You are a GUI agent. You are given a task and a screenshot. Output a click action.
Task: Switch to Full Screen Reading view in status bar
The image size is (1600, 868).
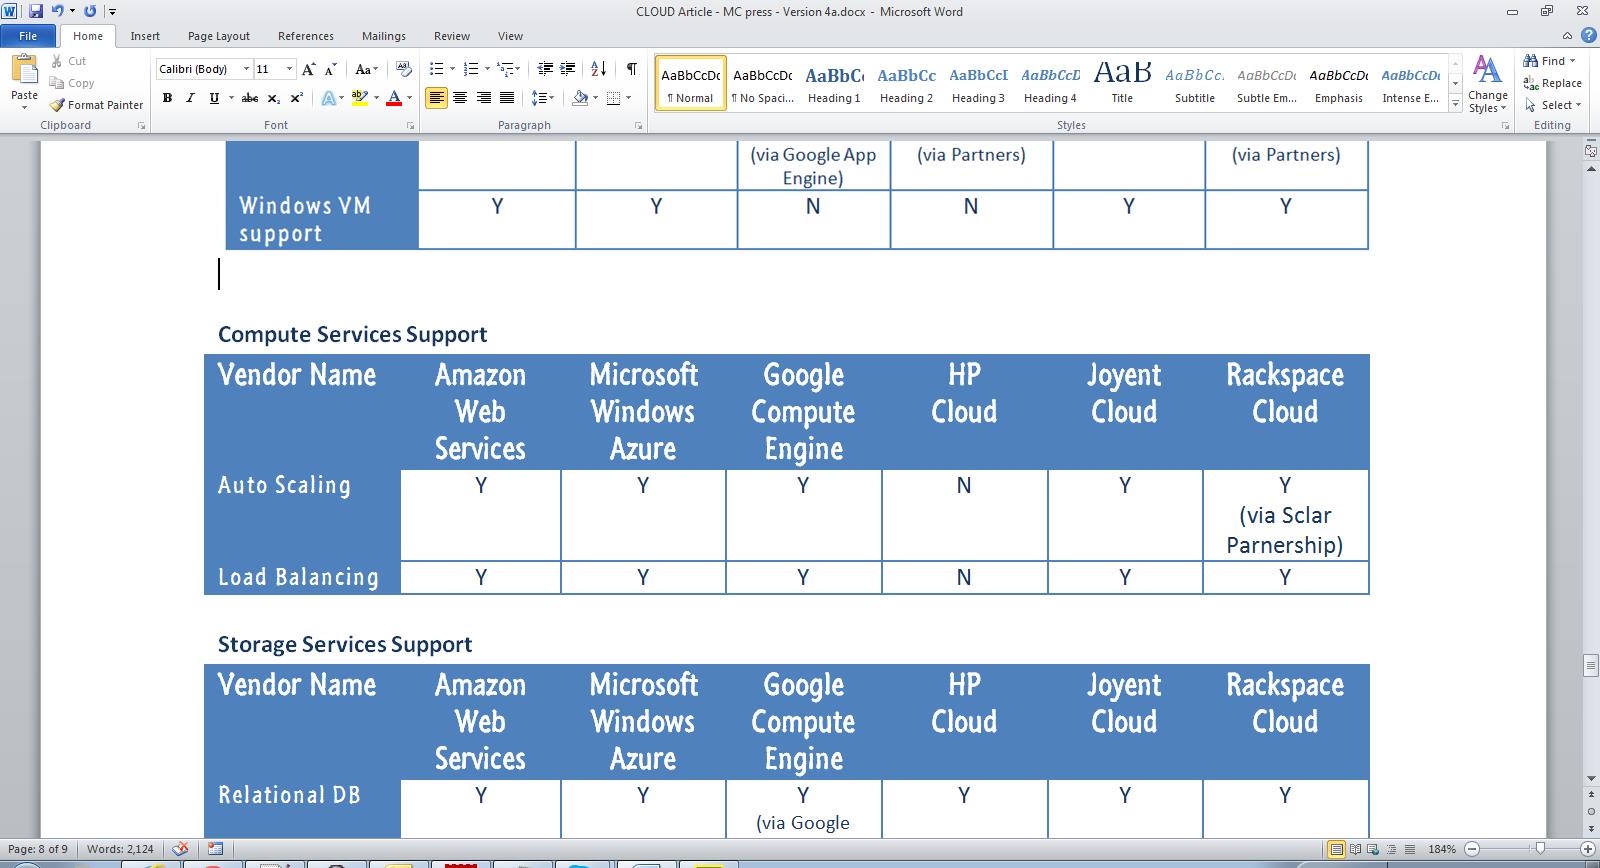tap(1354, 850)
